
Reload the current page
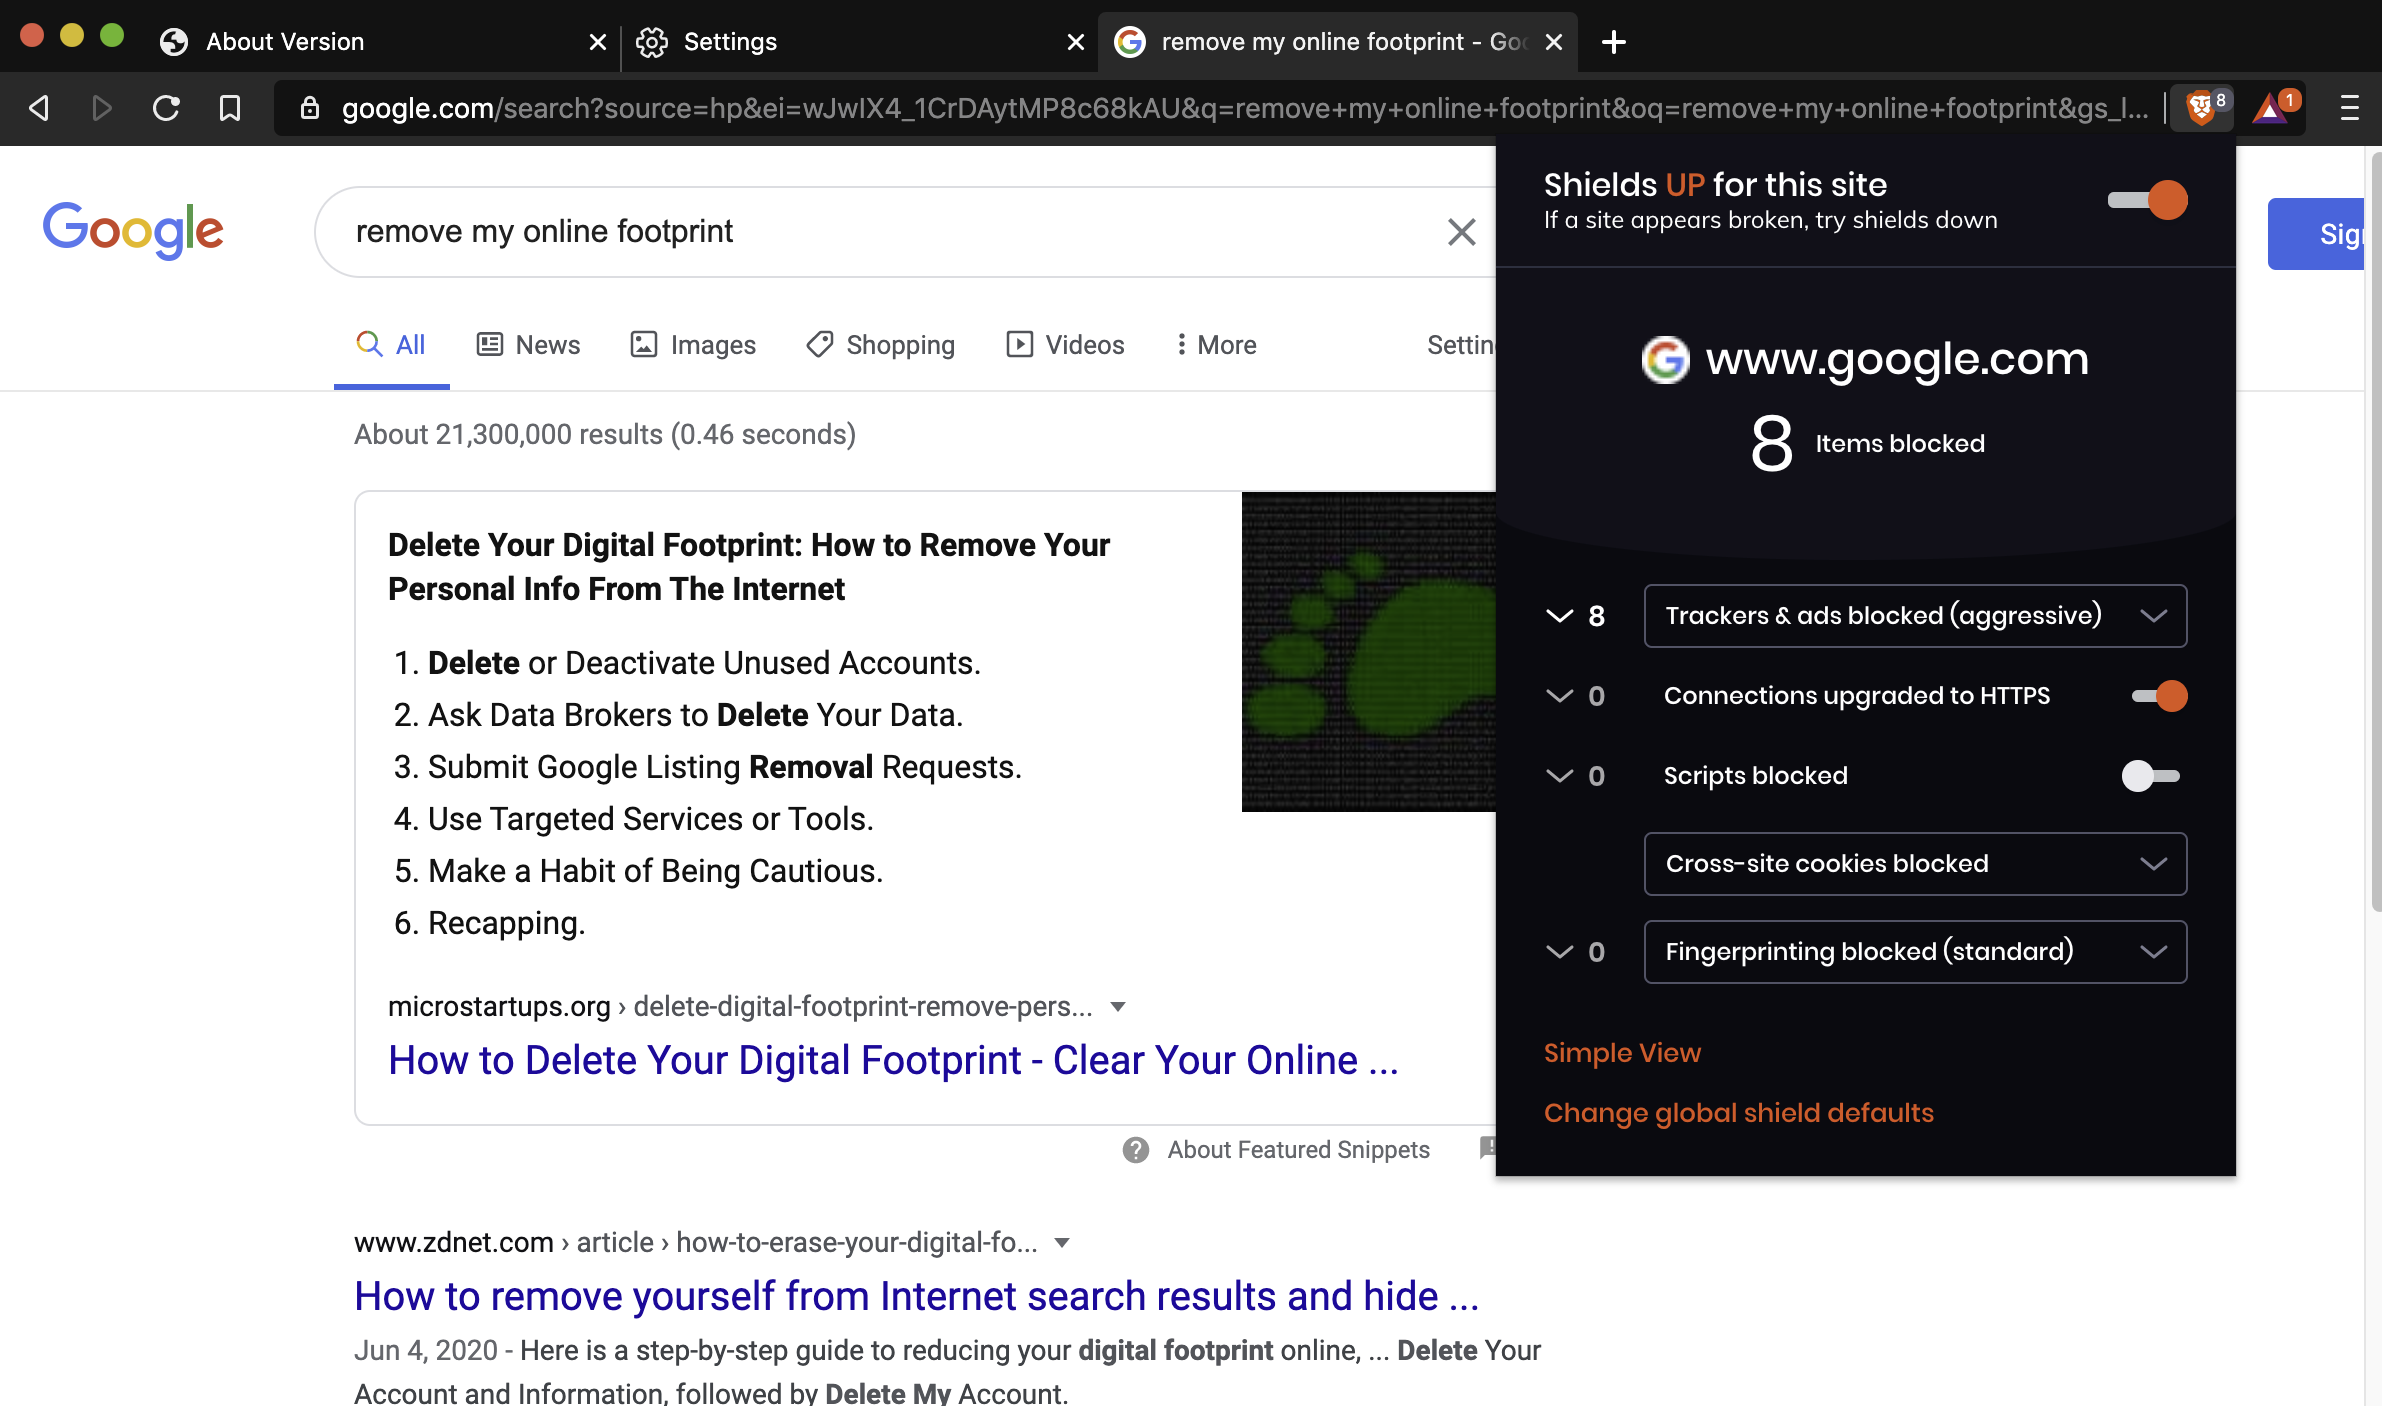point(166,108)
